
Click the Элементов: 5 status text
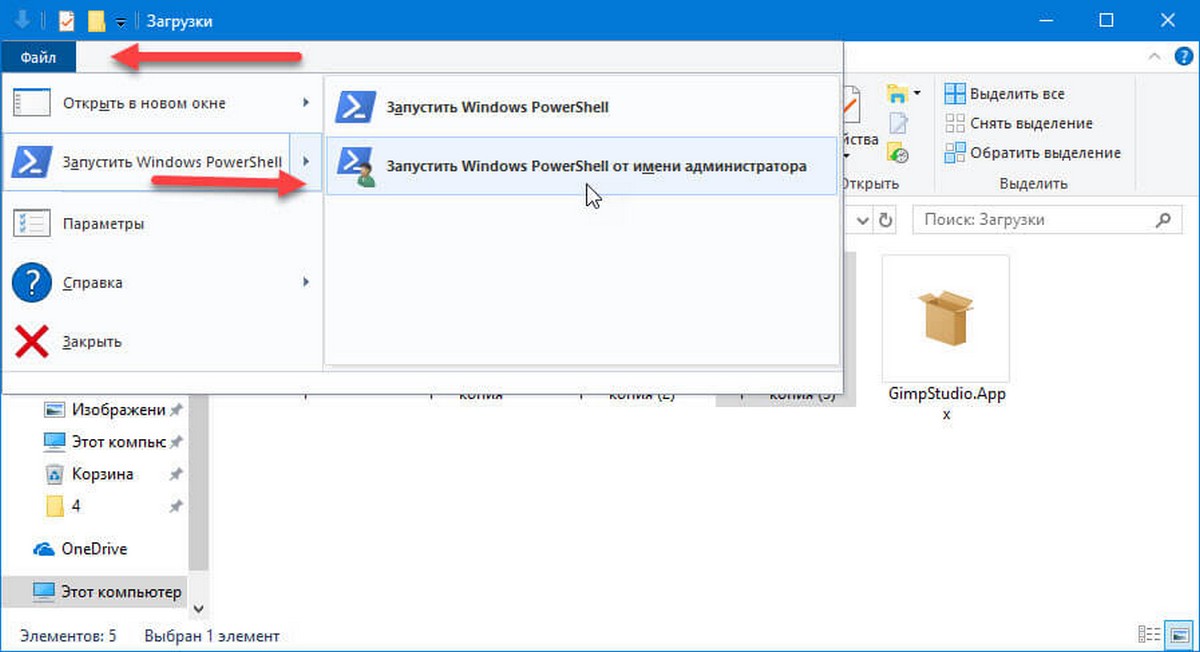pyautogui.click(x=68, y=636)
